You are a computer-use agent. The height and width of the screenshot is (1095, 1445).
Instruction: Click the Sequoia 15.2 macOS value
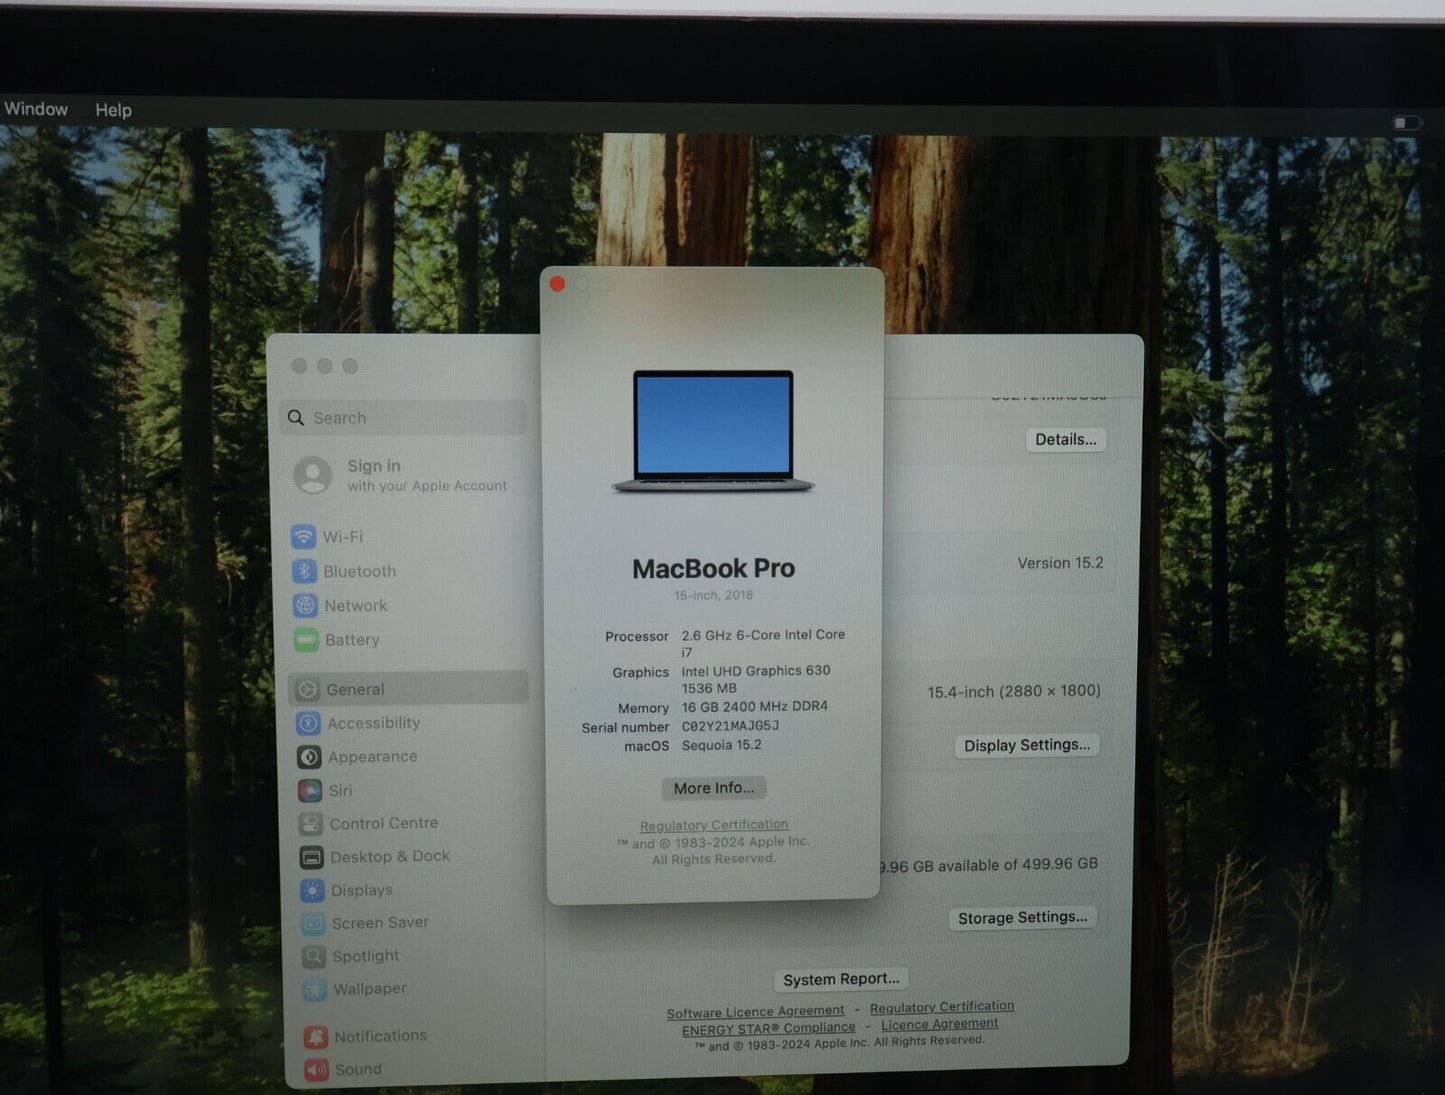(722, 745)
